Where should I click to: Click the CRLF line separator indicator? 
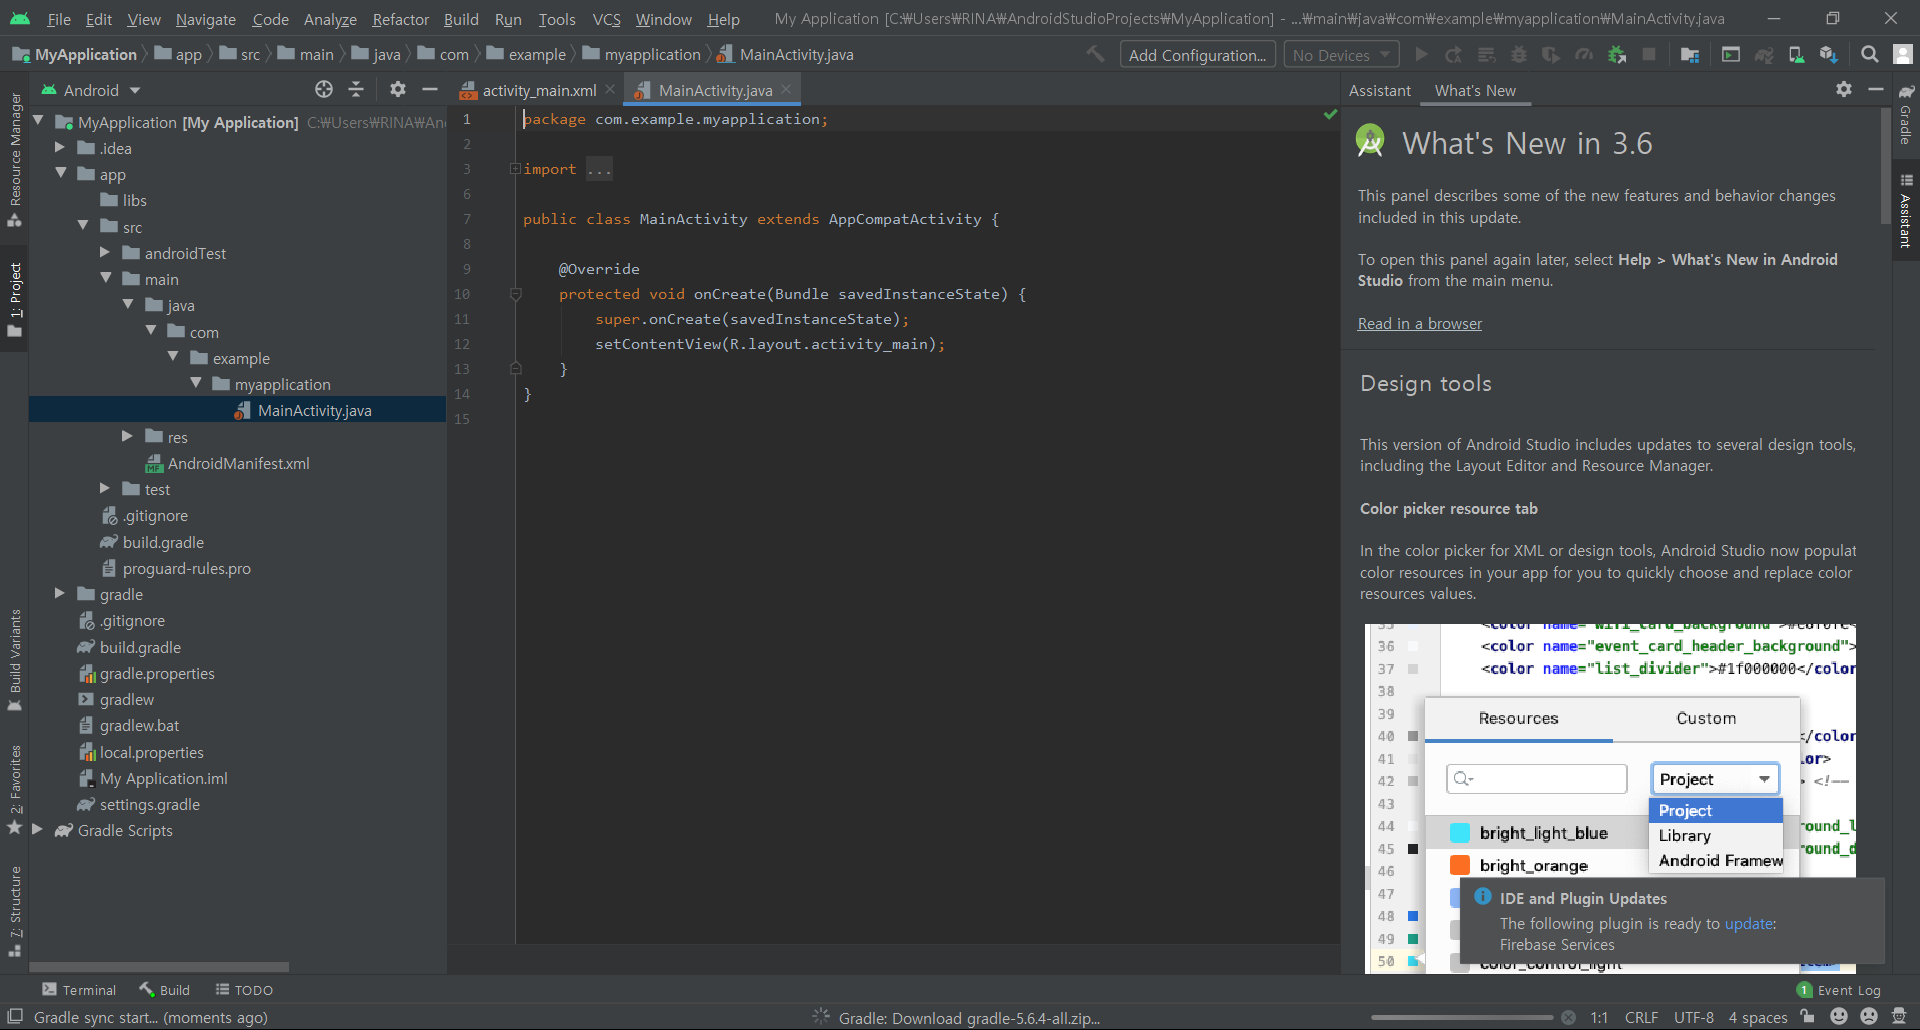pyautogui.click(x=1641, y=1017)
